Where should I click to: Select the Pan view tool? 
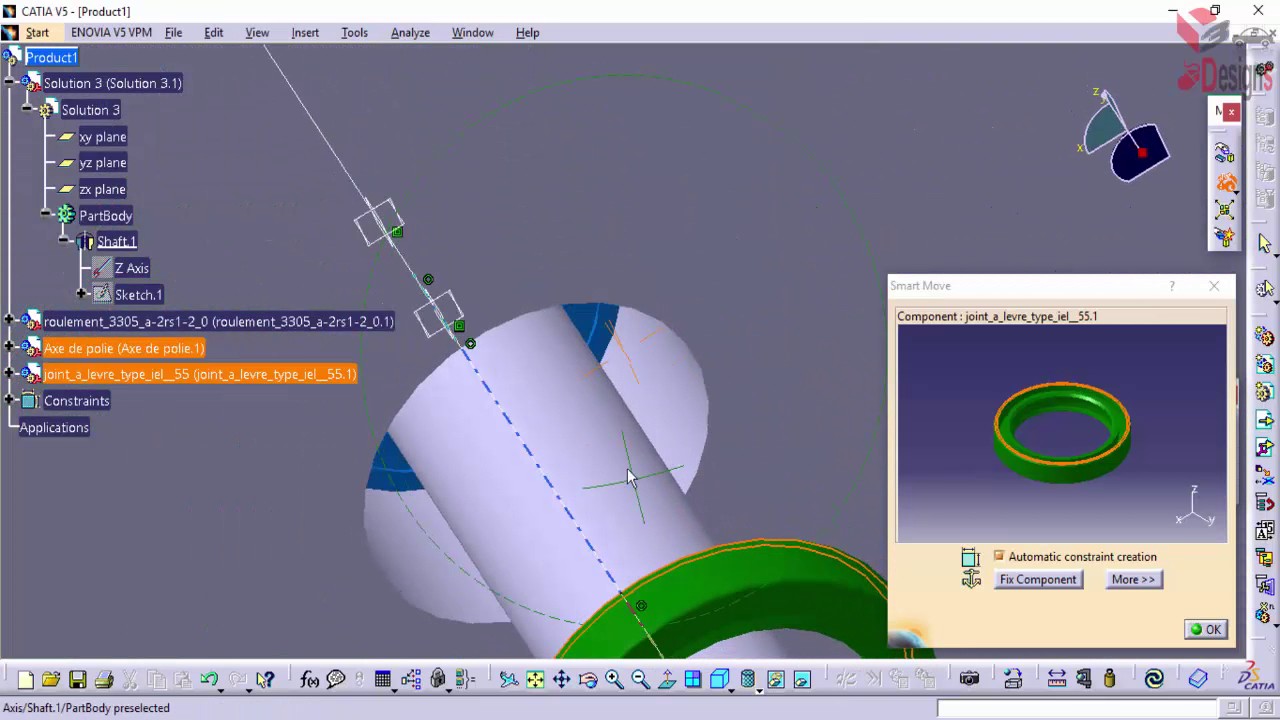point(561,680)
